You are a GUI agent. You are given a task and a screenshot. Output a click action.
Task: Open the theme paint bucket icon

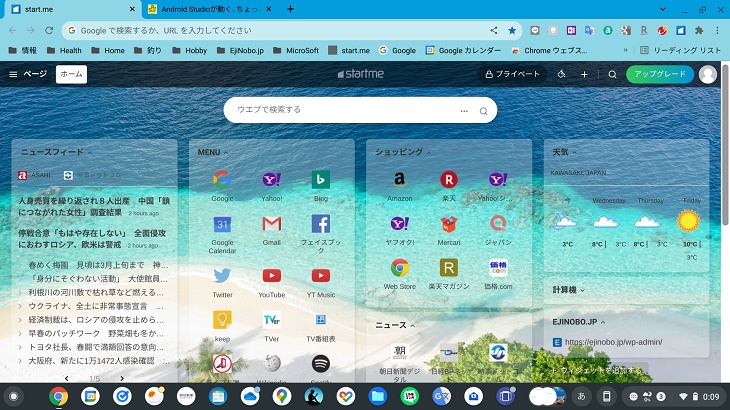coord(561,74)
